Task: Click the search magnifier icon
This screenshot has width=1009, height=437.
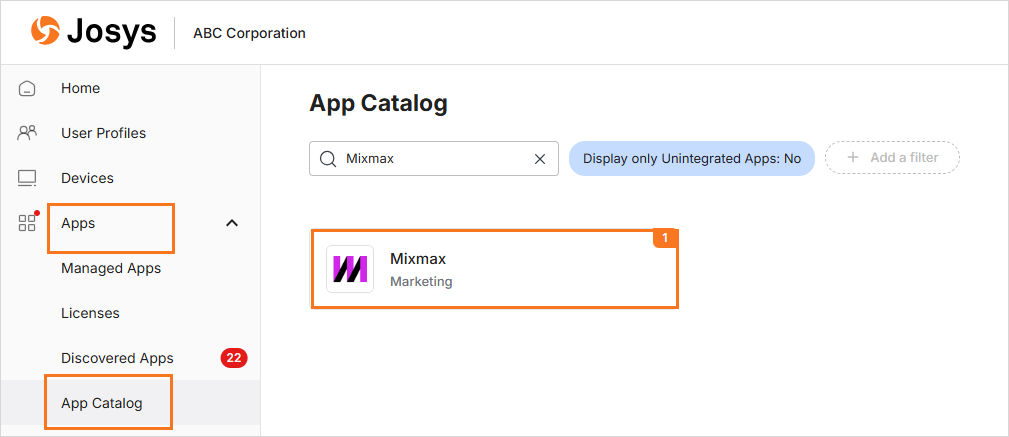Action: [328, 159]
